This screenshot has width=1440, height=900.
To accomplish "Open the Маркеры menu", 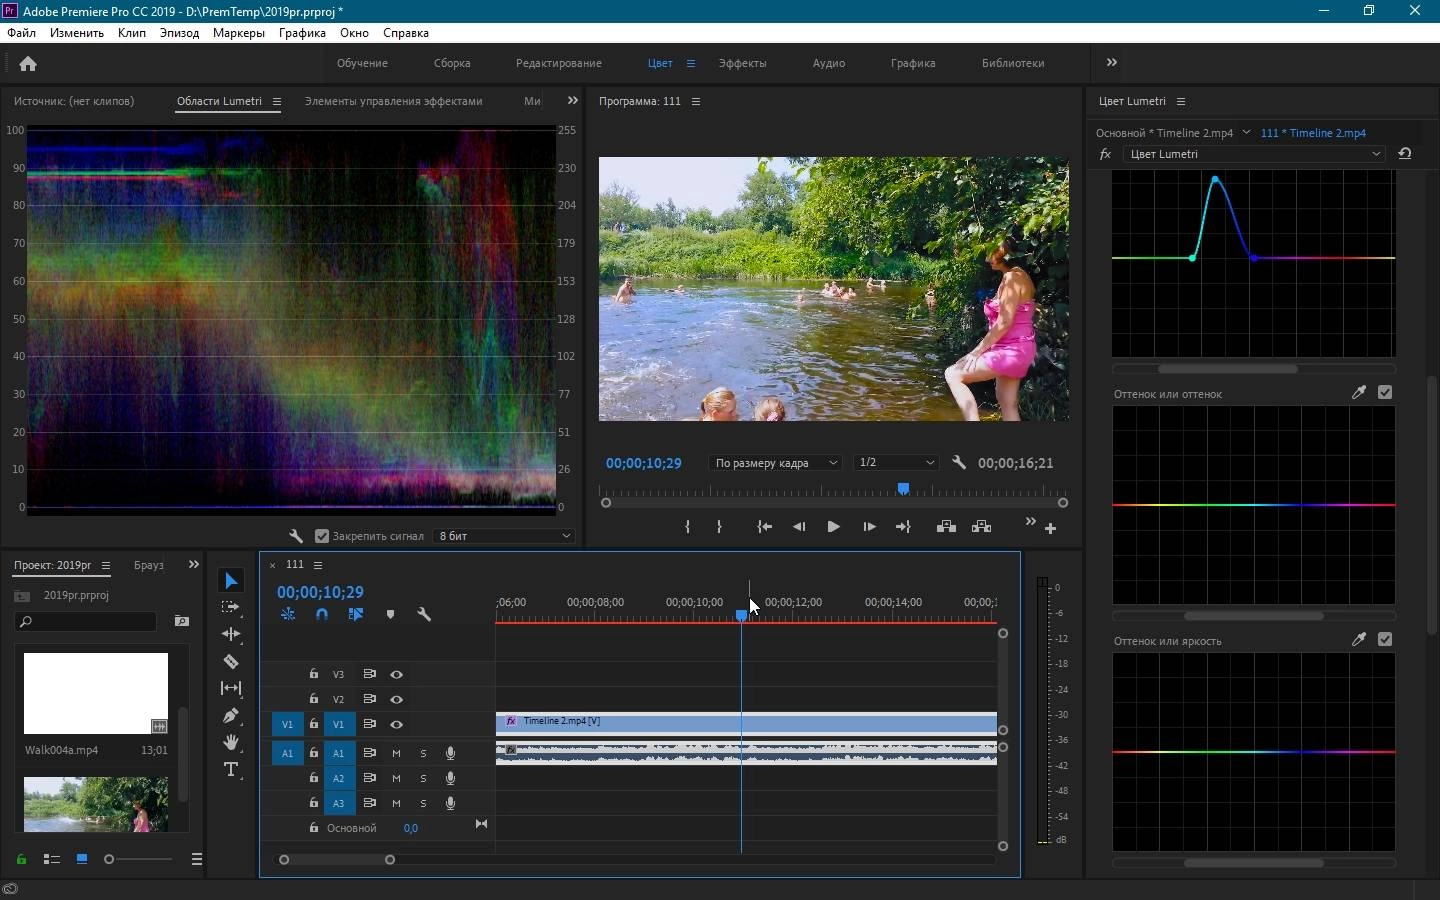I will pyautogui.click(x=239, y=33).
